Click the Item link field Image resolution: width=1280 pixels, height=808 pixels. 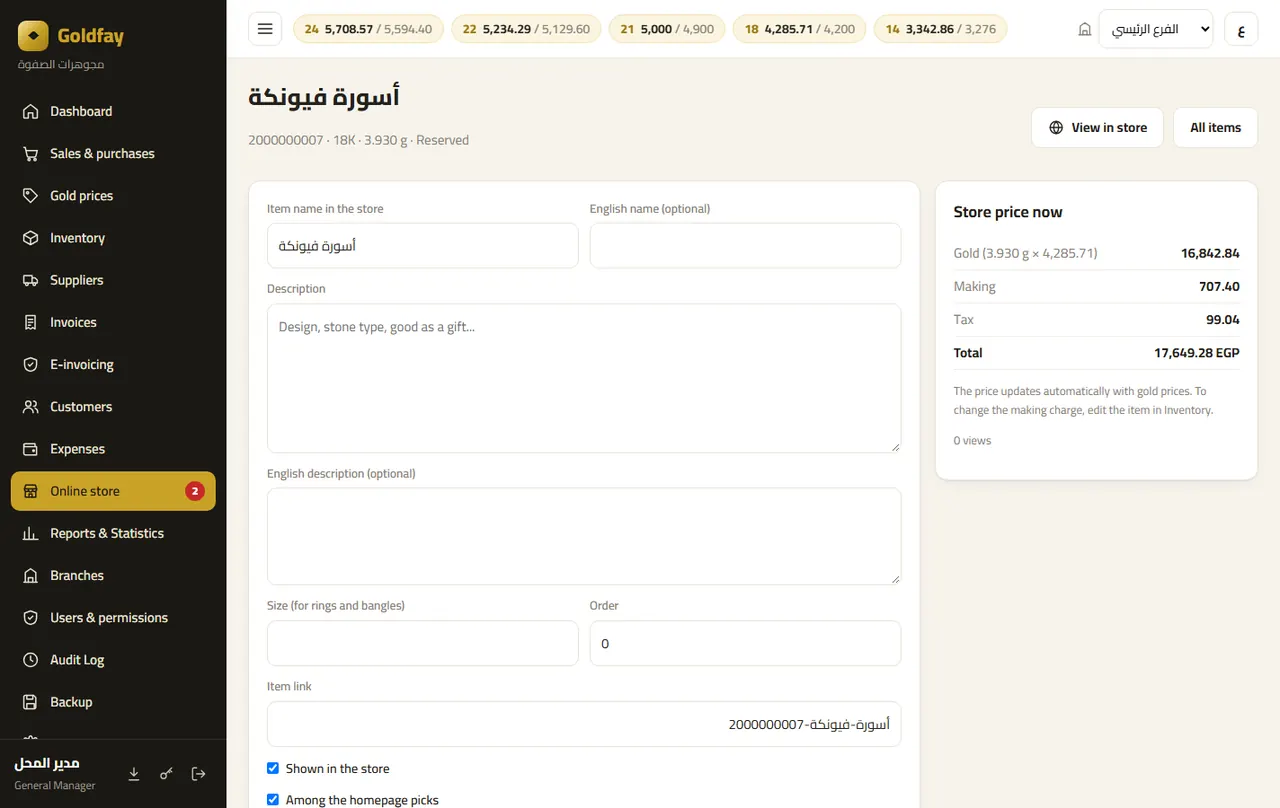(x=584, y=724)
